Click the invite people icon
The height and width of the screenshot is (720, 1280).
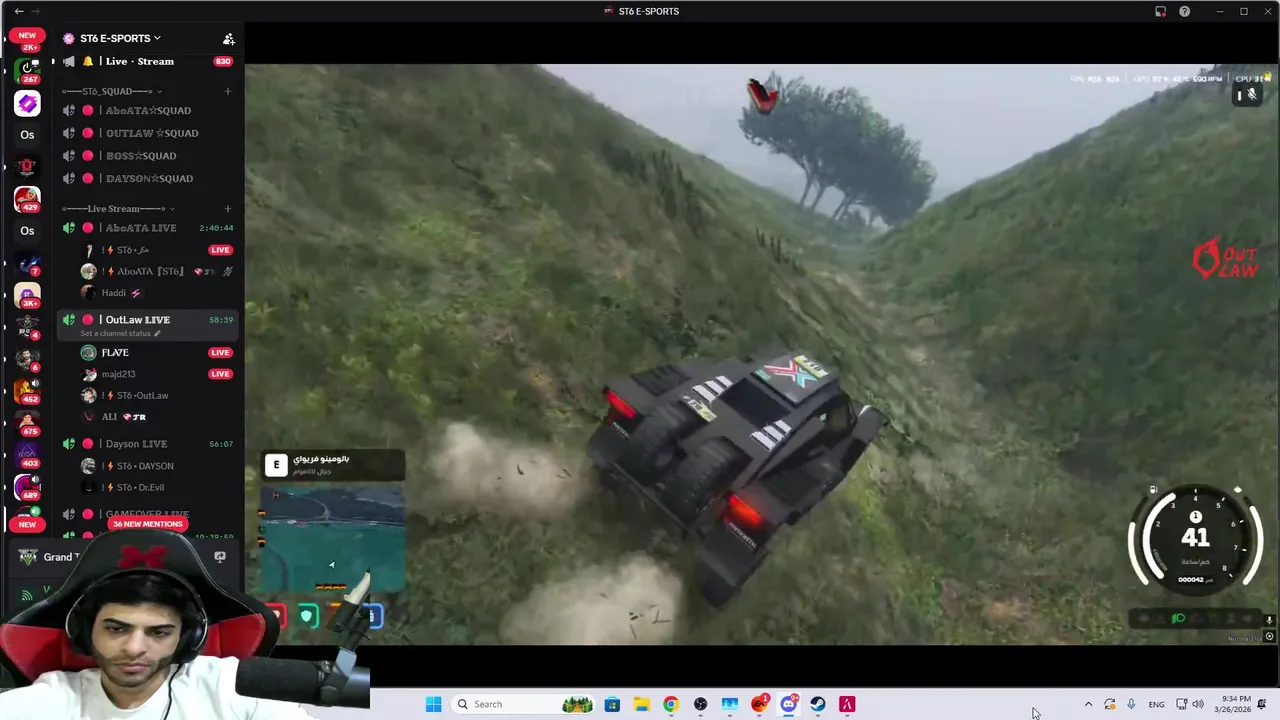tap(228, 39)
